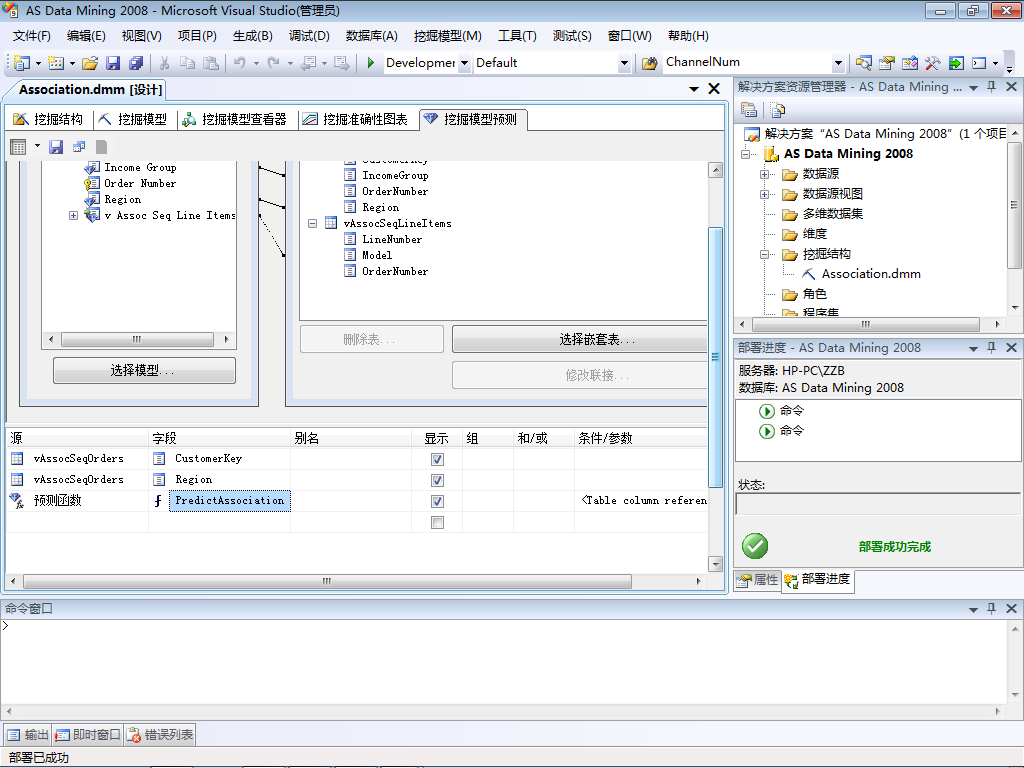Screen dimensions: 1024x768
Task: Click the Toolbox wrench toolbar icon
Action: tap(932, 63)
